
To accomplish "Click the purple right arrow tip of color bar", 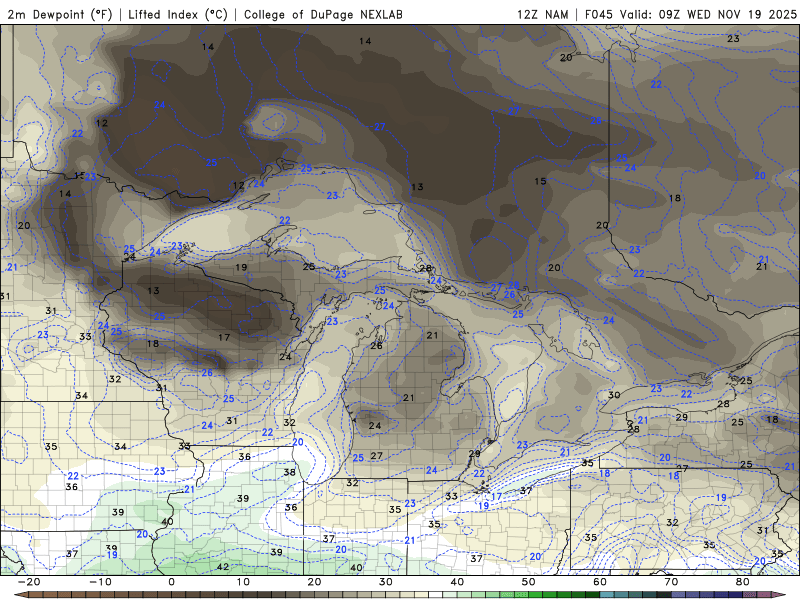I will coord(780,595).
